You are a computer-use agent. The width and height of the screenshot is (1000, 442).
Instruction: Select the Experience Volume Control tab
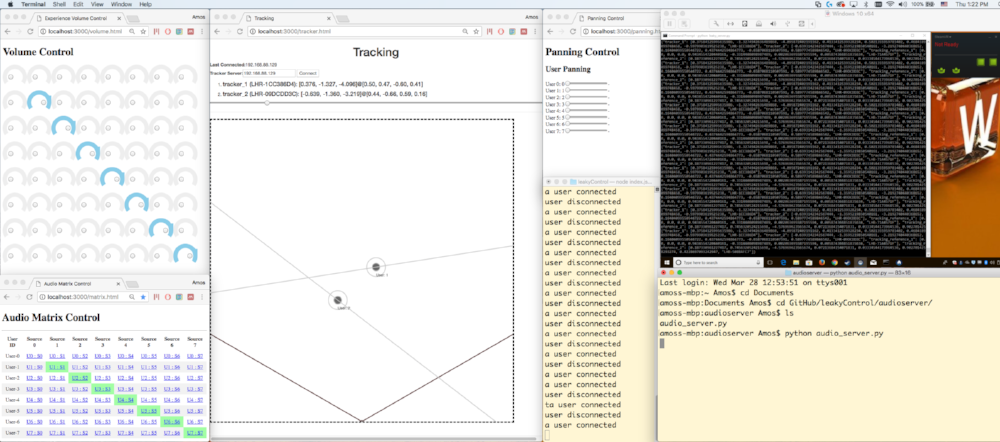(x=77, y=18)
